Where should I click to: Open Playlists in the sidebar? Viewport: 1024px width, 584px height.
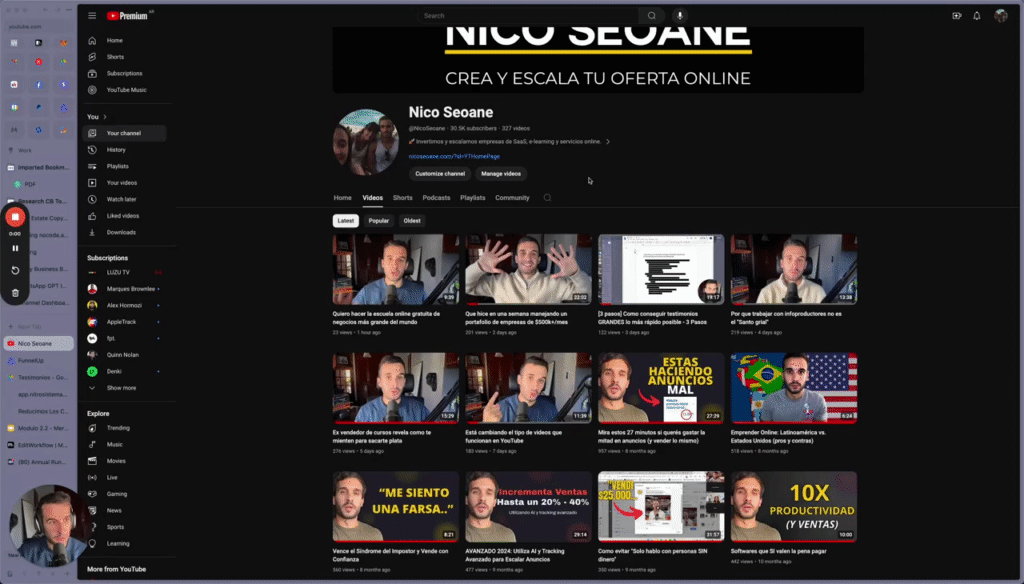[125, 166]
